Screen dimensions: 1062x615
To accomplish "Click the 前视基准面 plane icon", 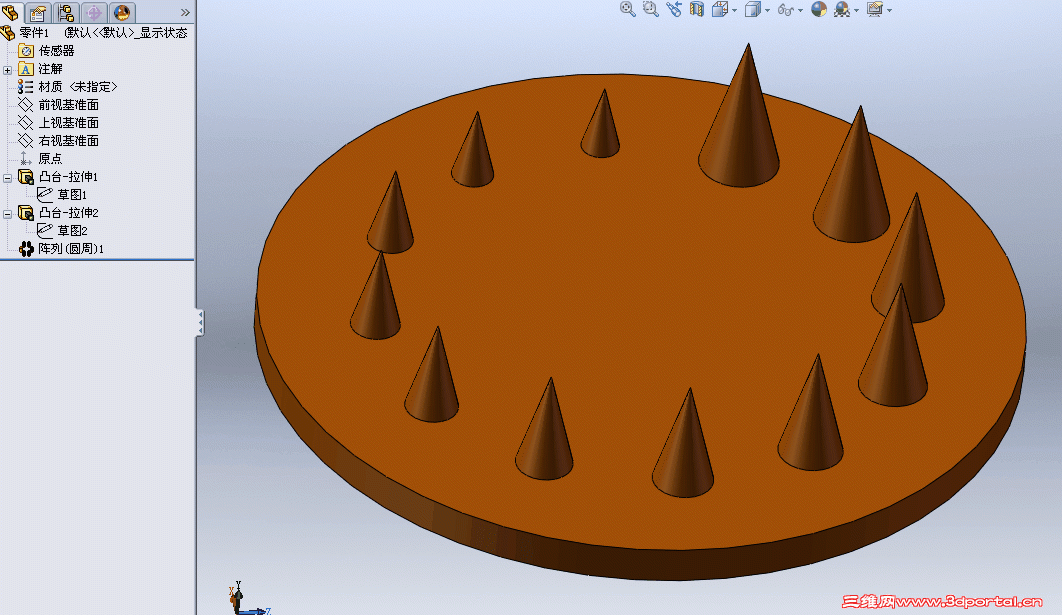I will pyautogui.click(x=26, y=105).
